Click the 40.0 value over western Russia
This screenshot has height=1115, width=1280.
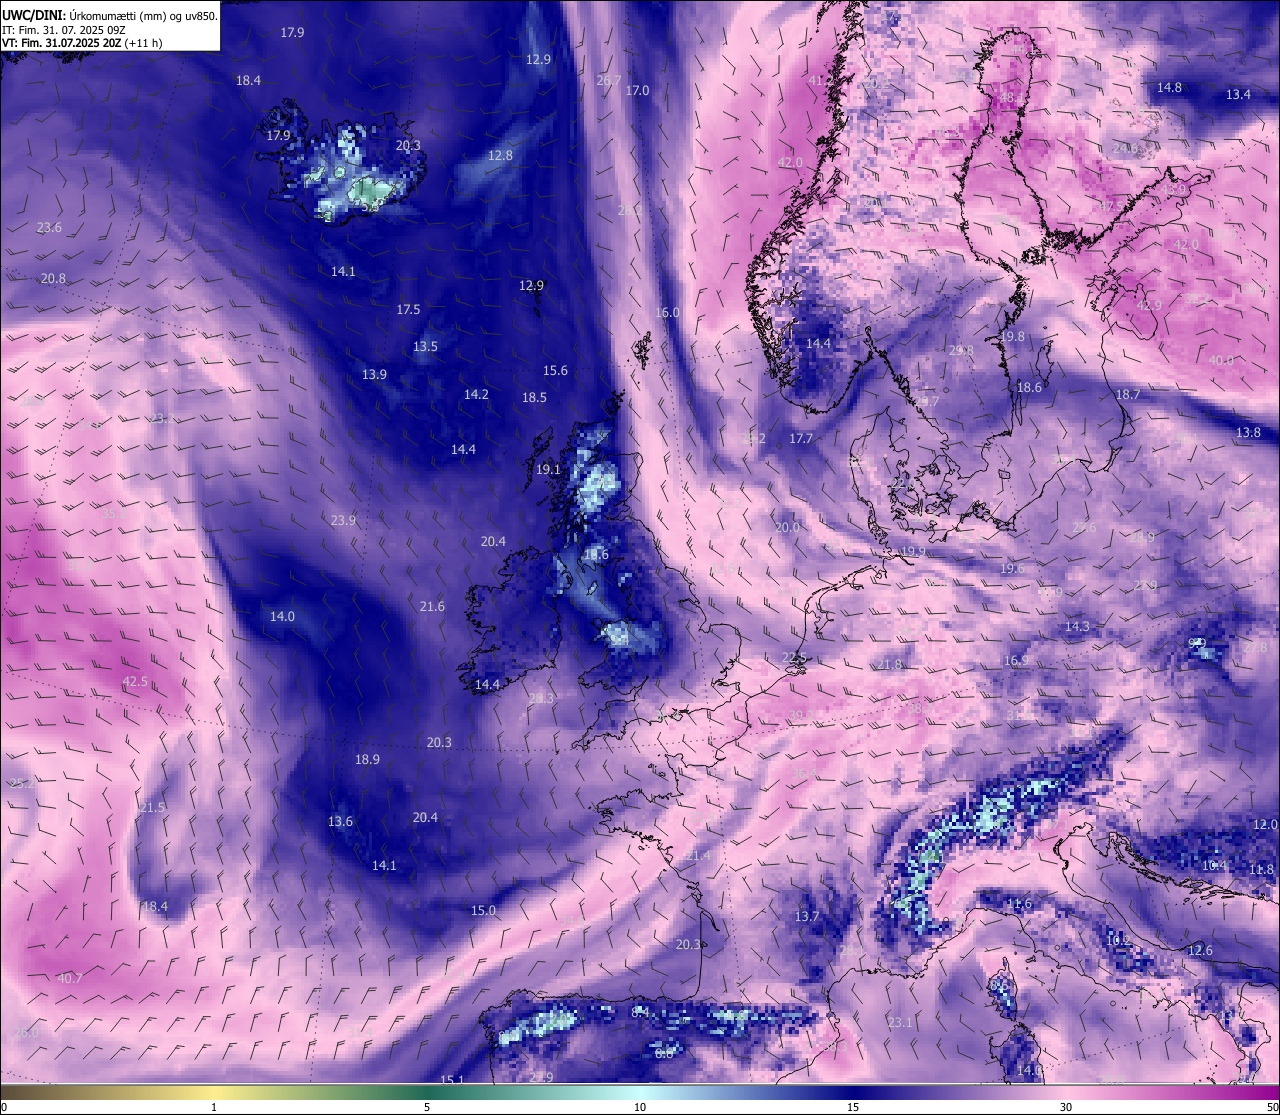click(x=1221, y=361)
